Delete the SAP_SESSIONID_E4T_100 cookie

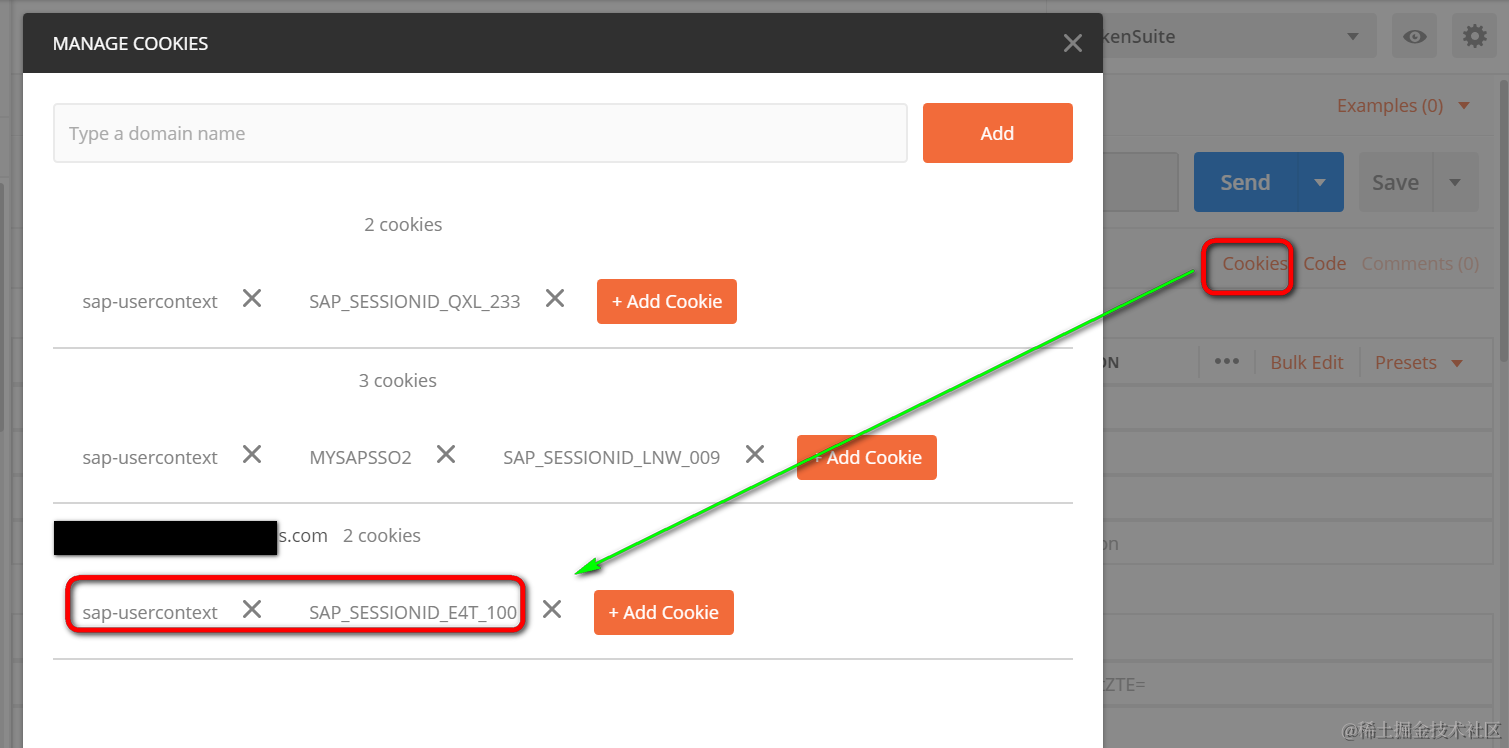point(552,610)
